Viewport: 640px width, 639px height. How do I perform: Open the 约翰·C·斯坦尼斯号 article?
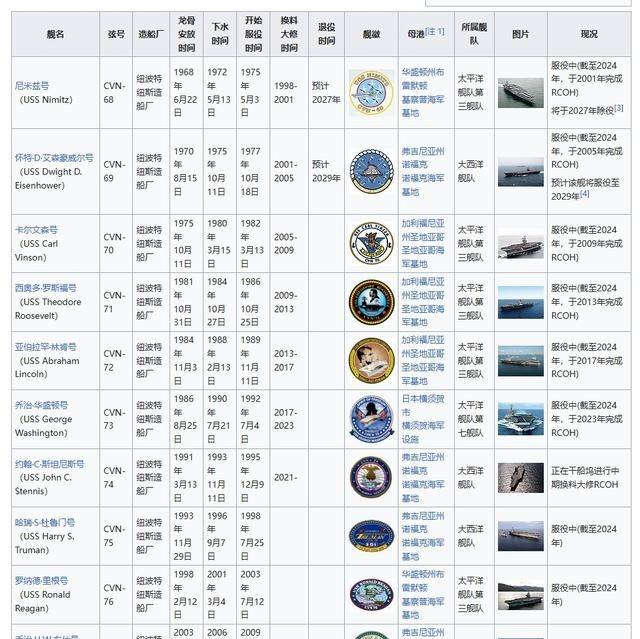tap(50, 464)
